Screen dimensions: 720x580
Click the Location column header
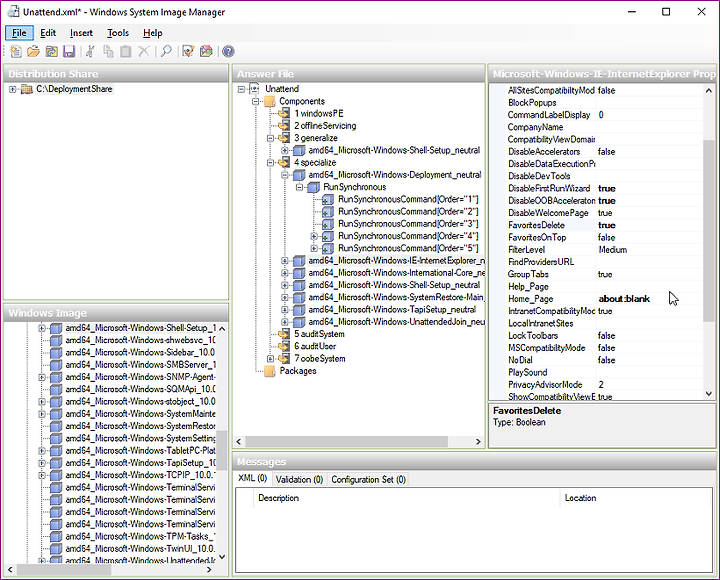[635, 498]
